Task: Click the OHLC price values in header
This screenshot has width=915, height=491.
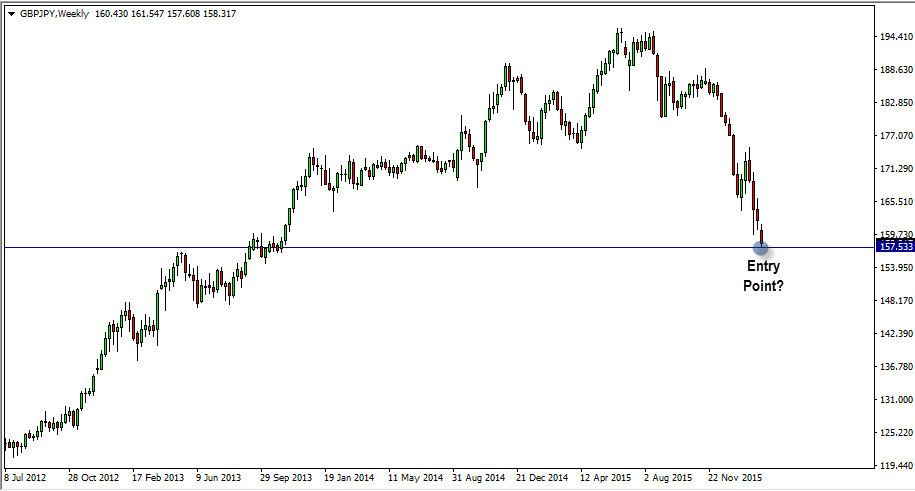Action: [x=165, y=14]
